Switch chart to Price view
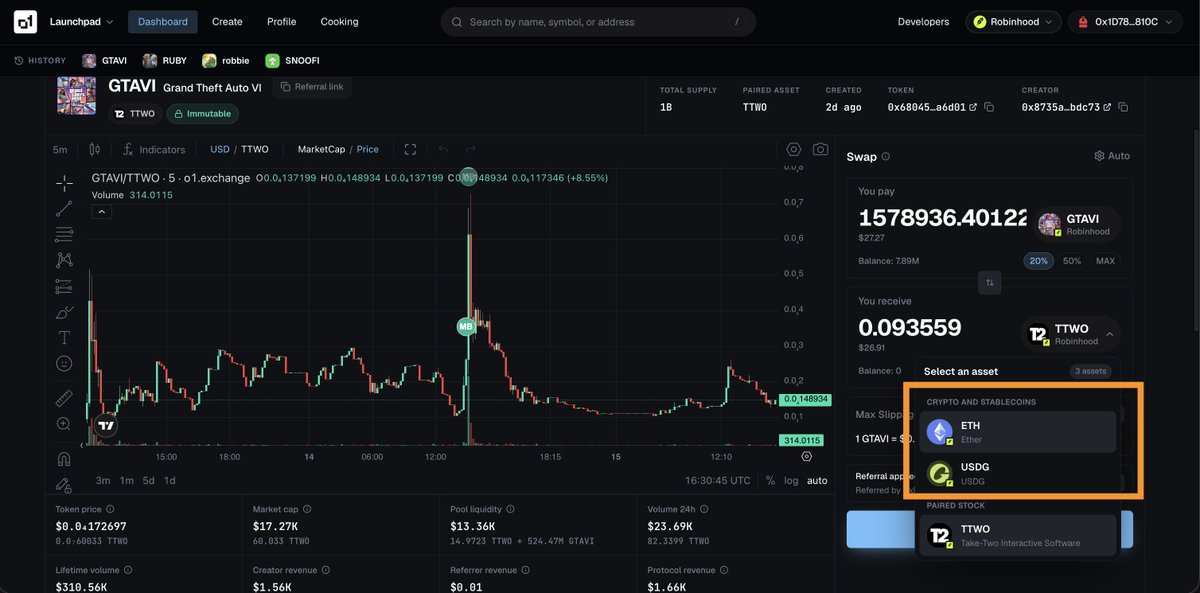Image resolution: width=1200 pixels, height=593 pixels. coord(368,149)
